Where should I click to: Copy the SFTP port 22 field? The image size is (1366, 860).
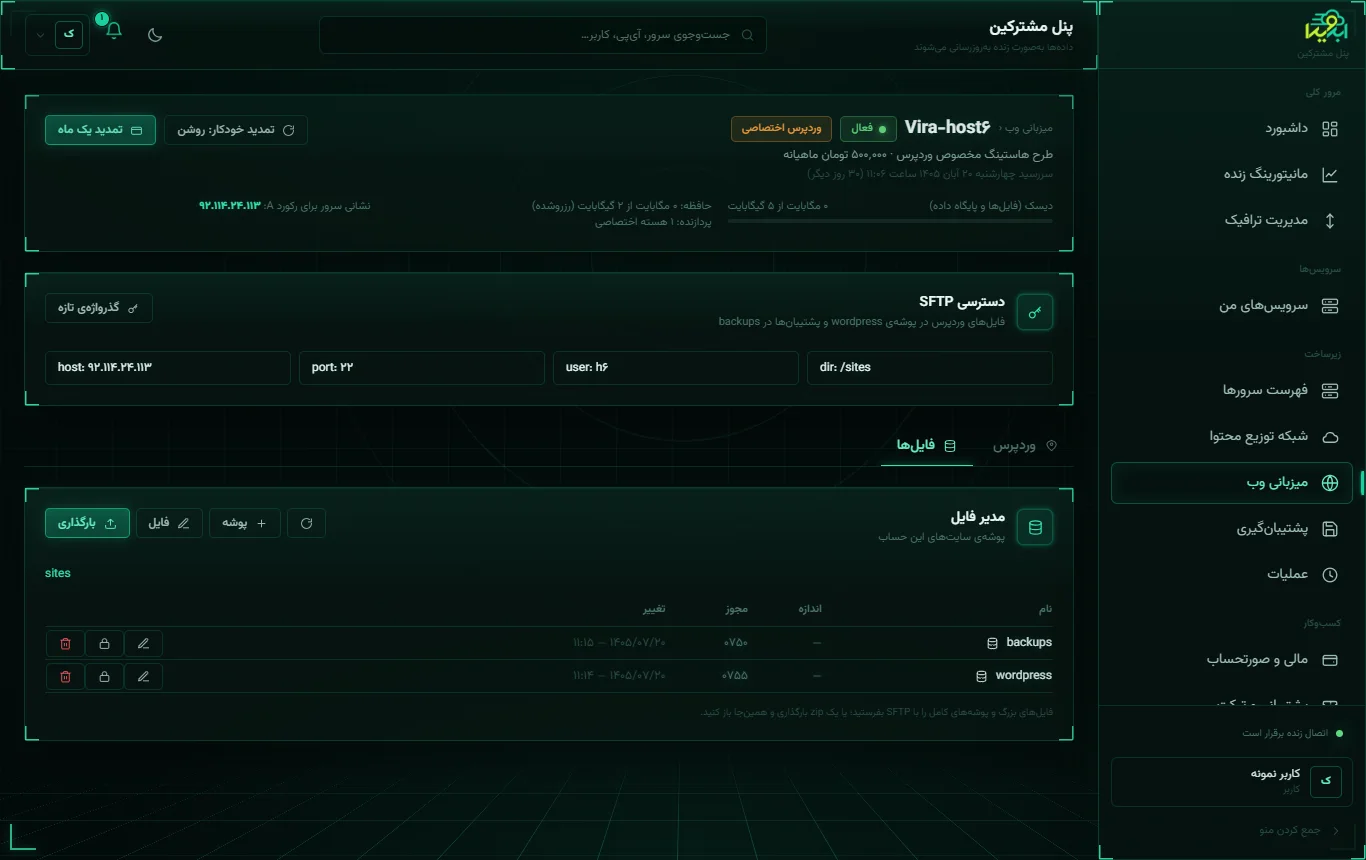[x=422, y=367]
